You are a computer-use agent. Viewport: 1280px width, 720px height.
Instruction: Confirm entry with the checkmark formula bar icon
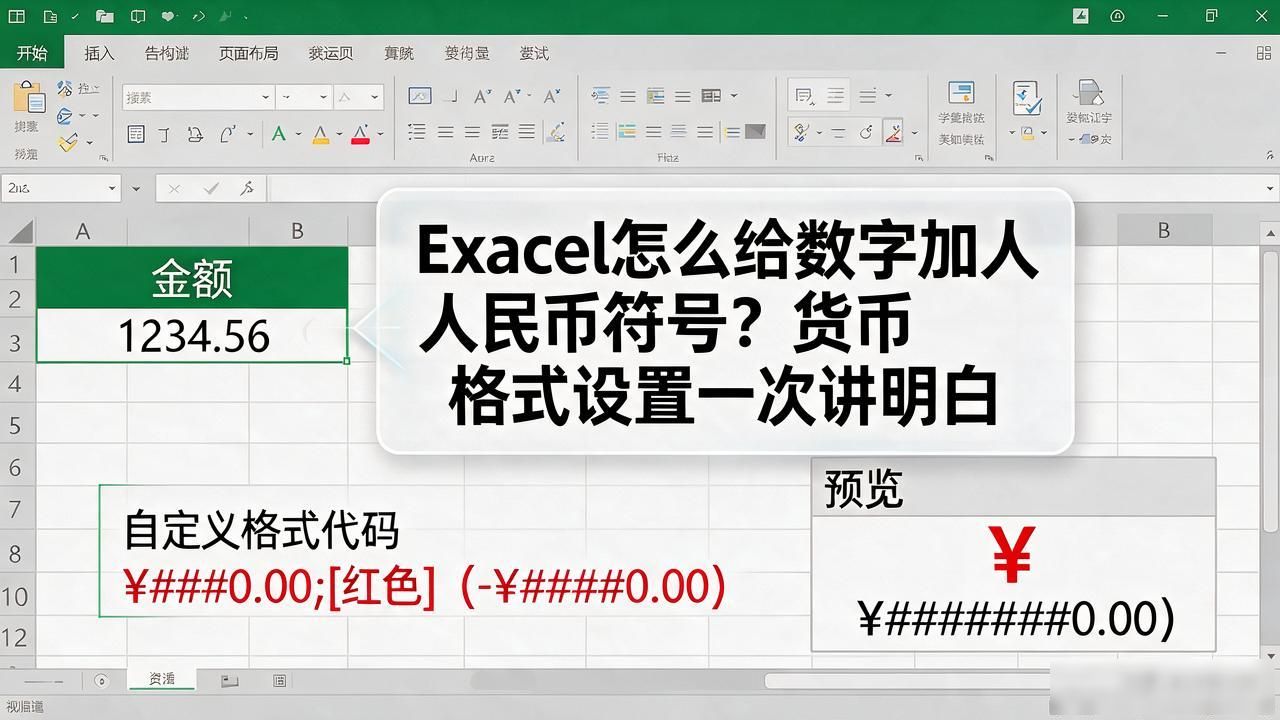point(211,188)
